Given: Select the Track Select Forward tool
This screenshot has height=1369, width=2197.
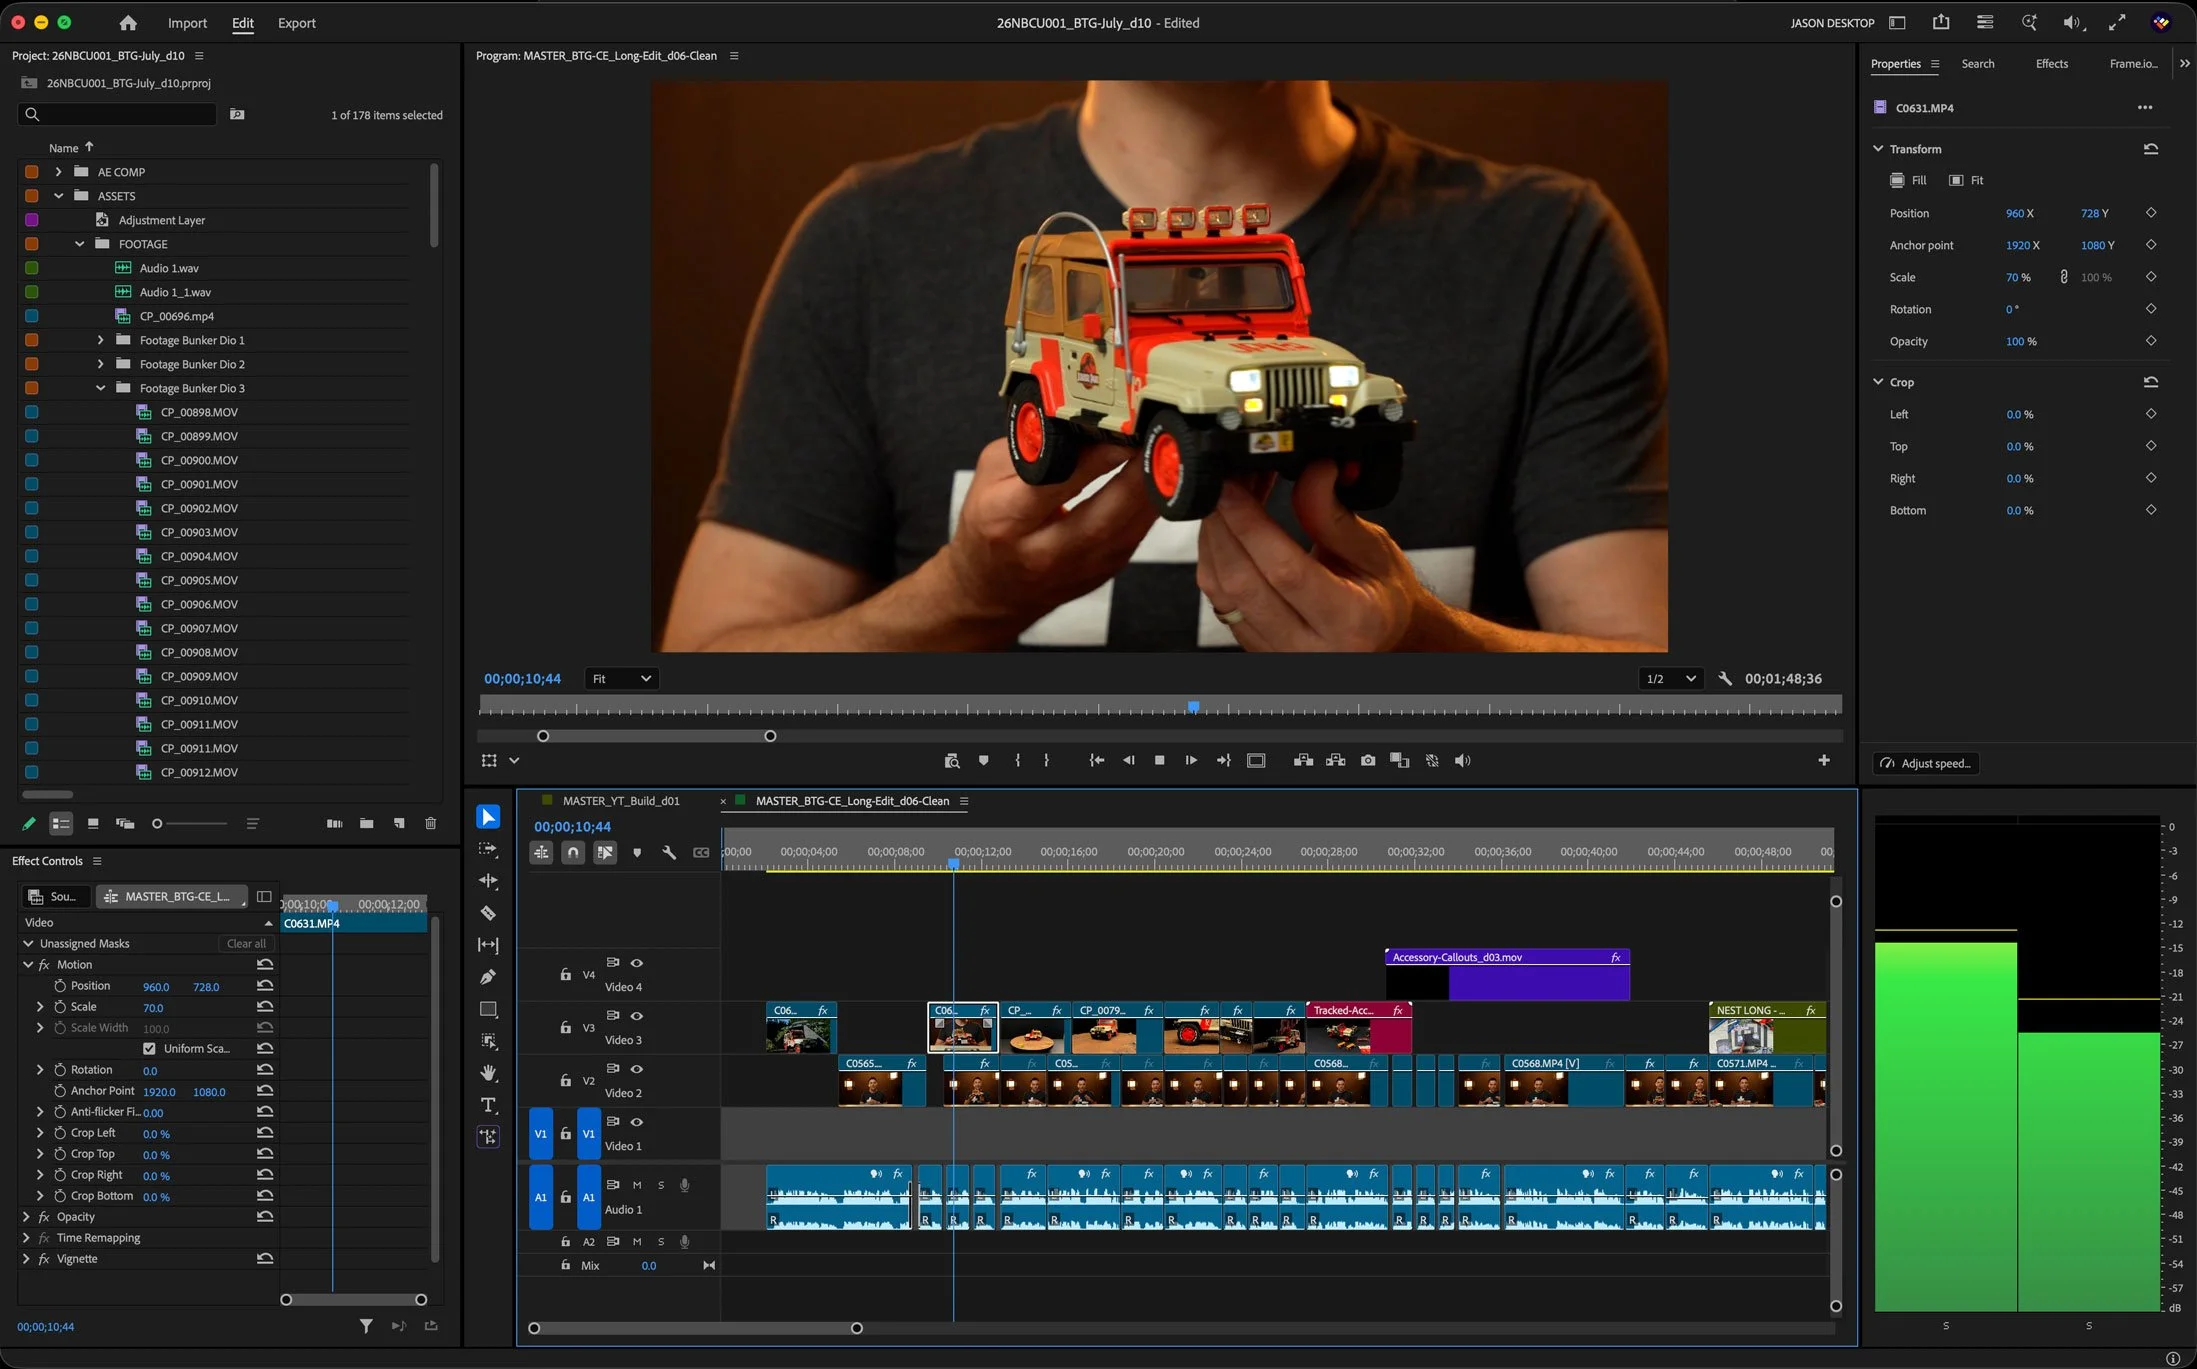Looking at the screenshot, I should pyautogui.click(x=488, y=849).
